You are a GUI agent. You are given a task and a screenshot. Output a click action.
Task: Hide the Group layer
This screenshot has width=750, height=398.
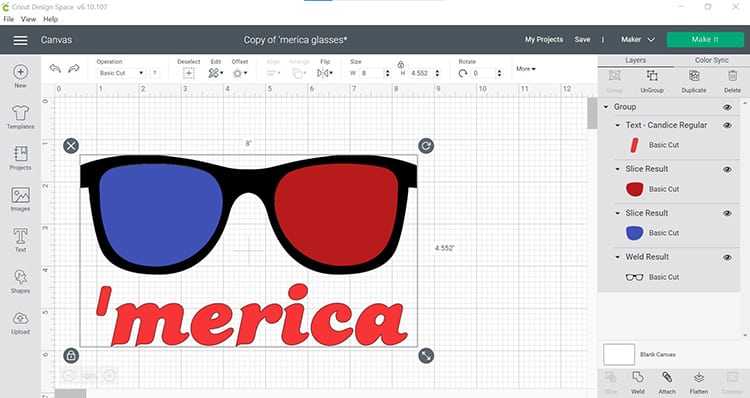point(728,107)
